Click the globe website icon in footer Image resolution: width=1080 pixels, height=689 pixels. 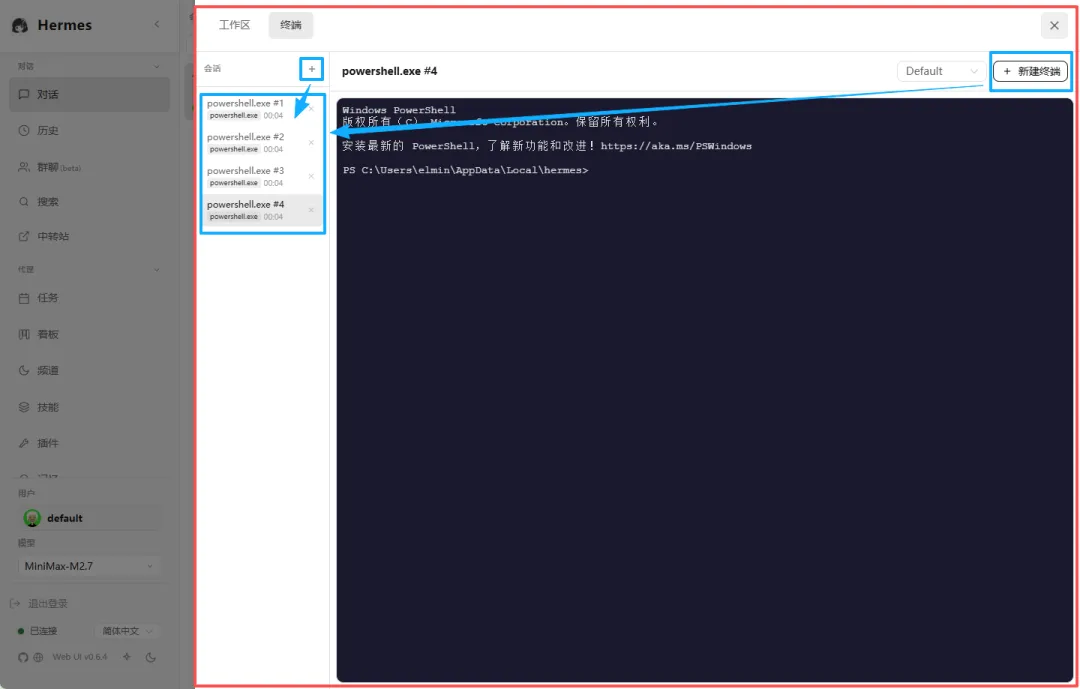39,657
